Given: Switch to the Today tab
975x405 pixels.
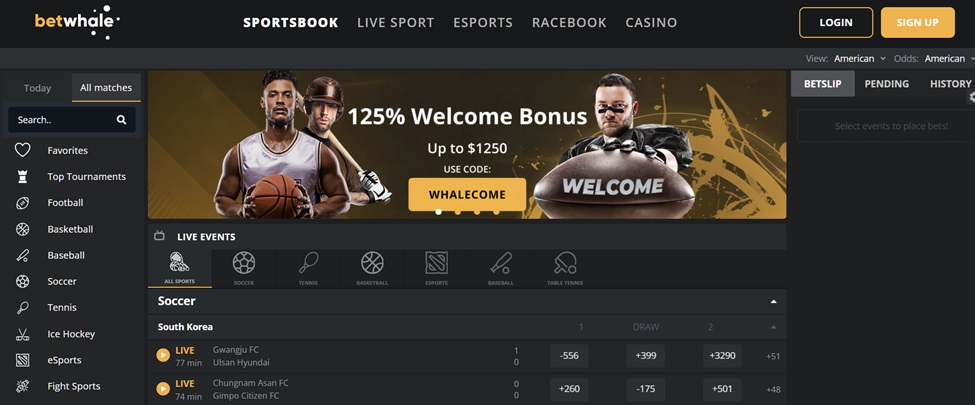Looking at the screenshot, I should click(x=37, y=88).
